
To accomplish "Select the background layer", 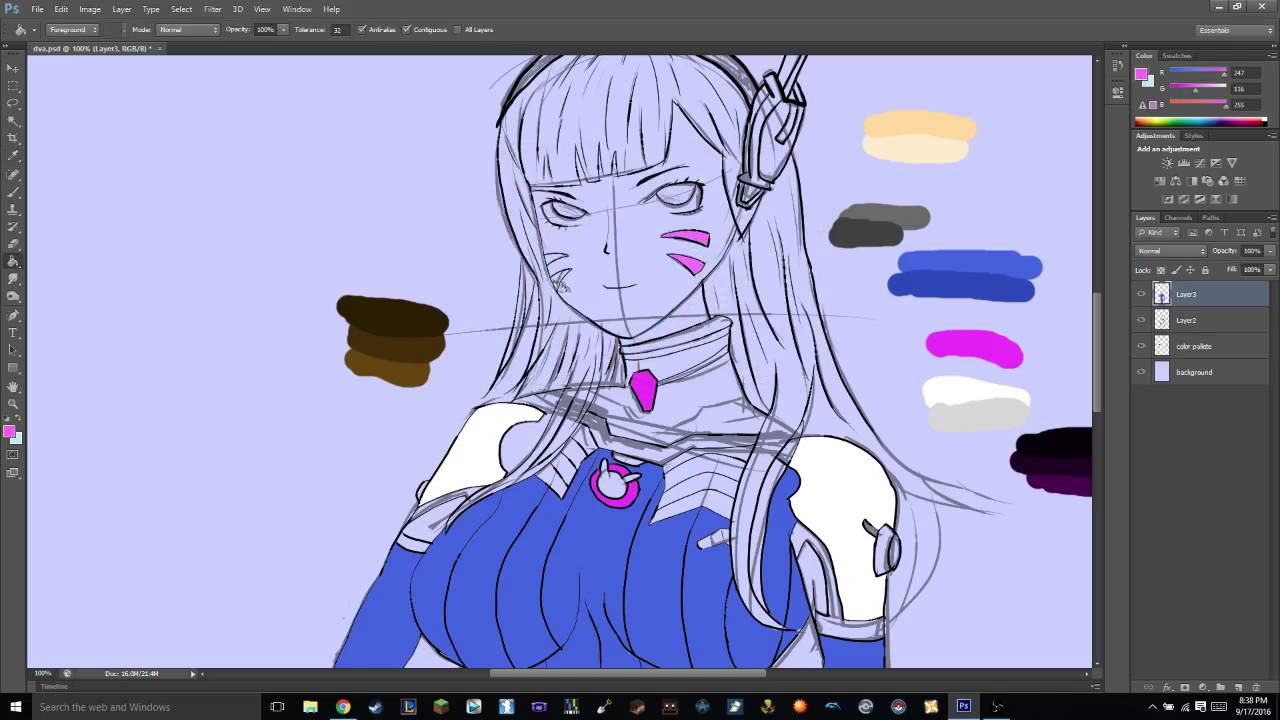I will (1202, 372).
